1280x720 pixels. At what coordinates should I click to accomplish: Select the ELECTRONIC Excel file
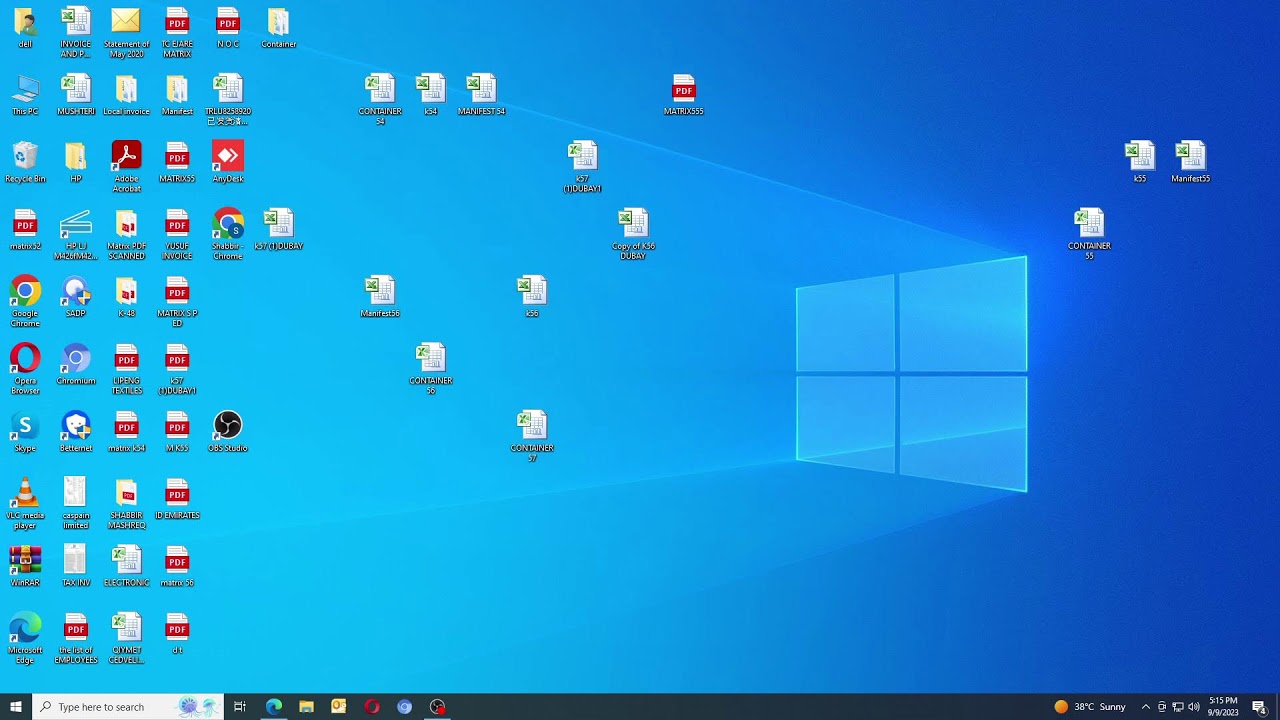point(127,566)
